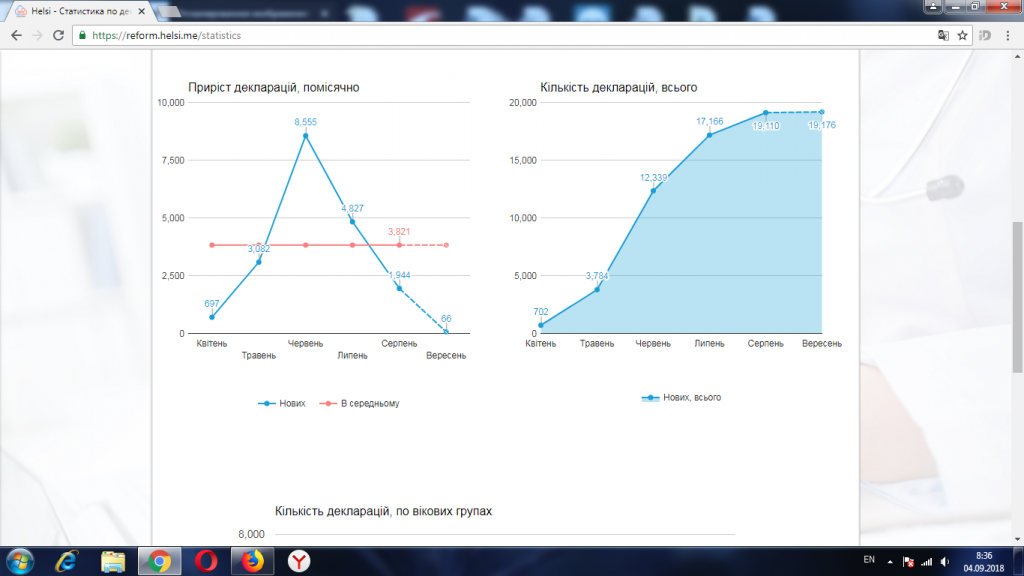Close the Helsi statistics tab

pyautogui.click(x=141, y=11)
